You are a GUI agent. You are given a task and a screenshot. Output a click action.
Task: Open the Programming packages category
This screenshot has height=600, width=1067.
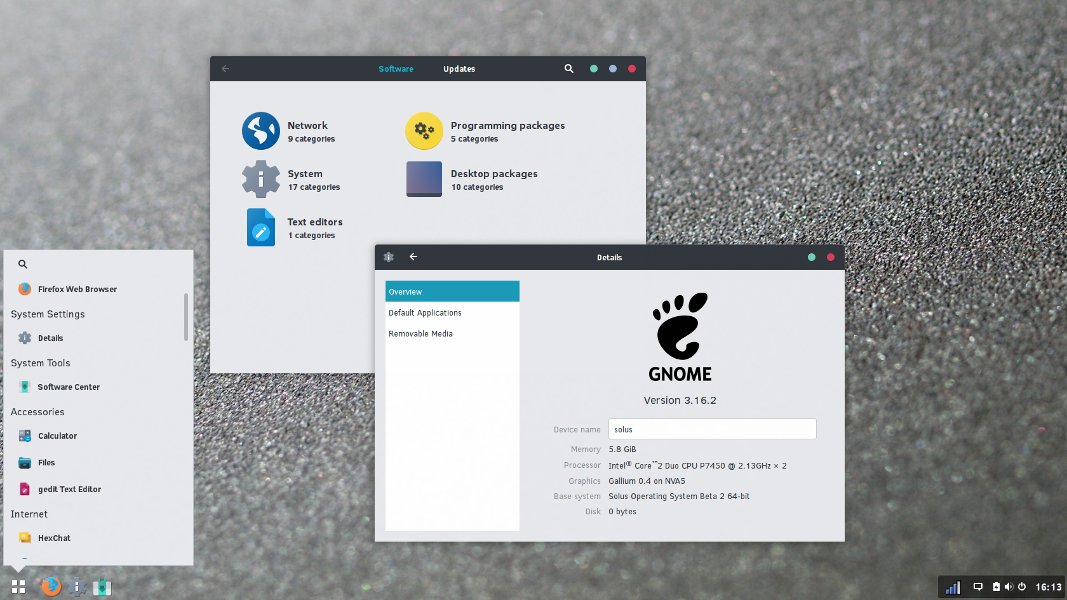tap(485, 131)
